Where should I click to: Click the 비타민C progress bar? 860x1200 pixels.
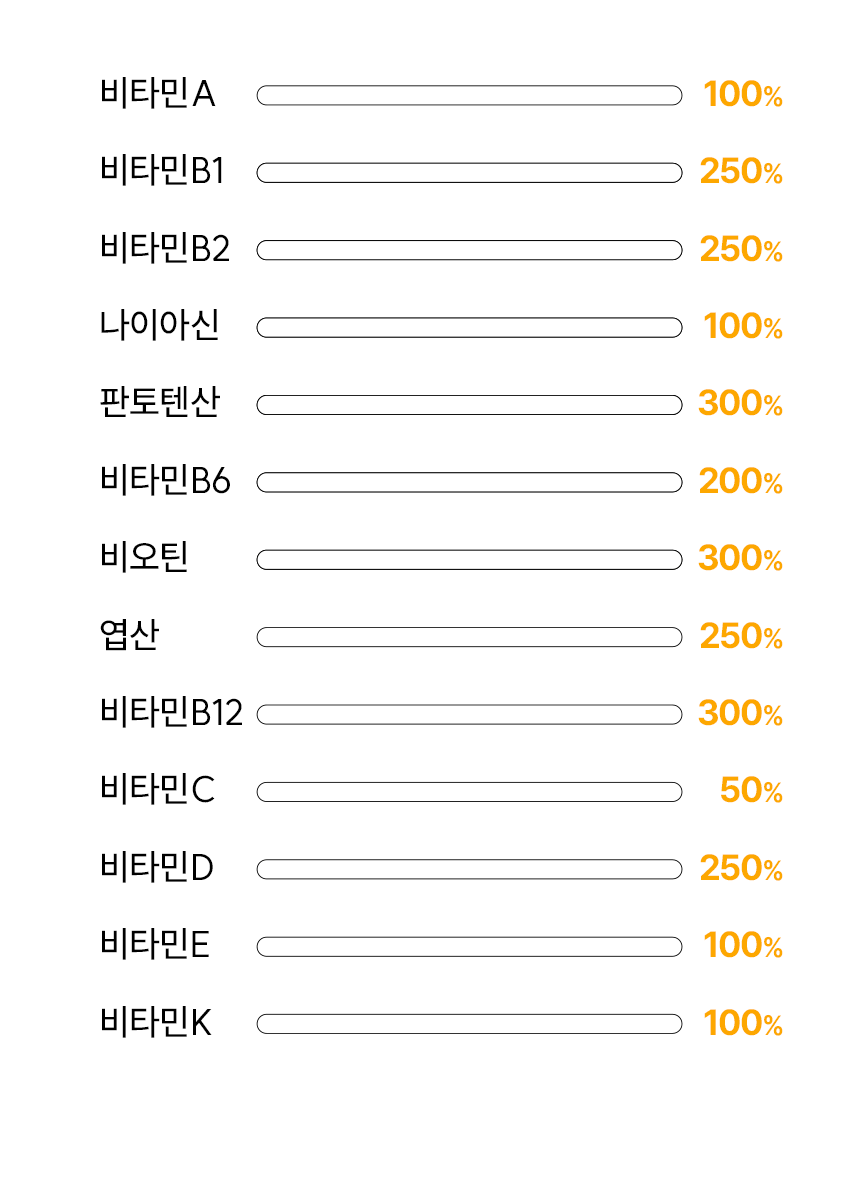coord(470,792)
